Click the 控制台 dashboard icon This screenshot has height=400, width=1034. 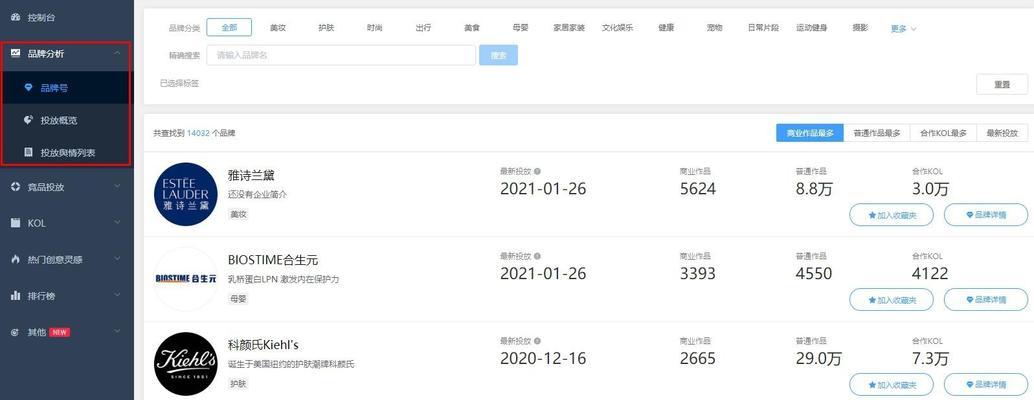16,18
